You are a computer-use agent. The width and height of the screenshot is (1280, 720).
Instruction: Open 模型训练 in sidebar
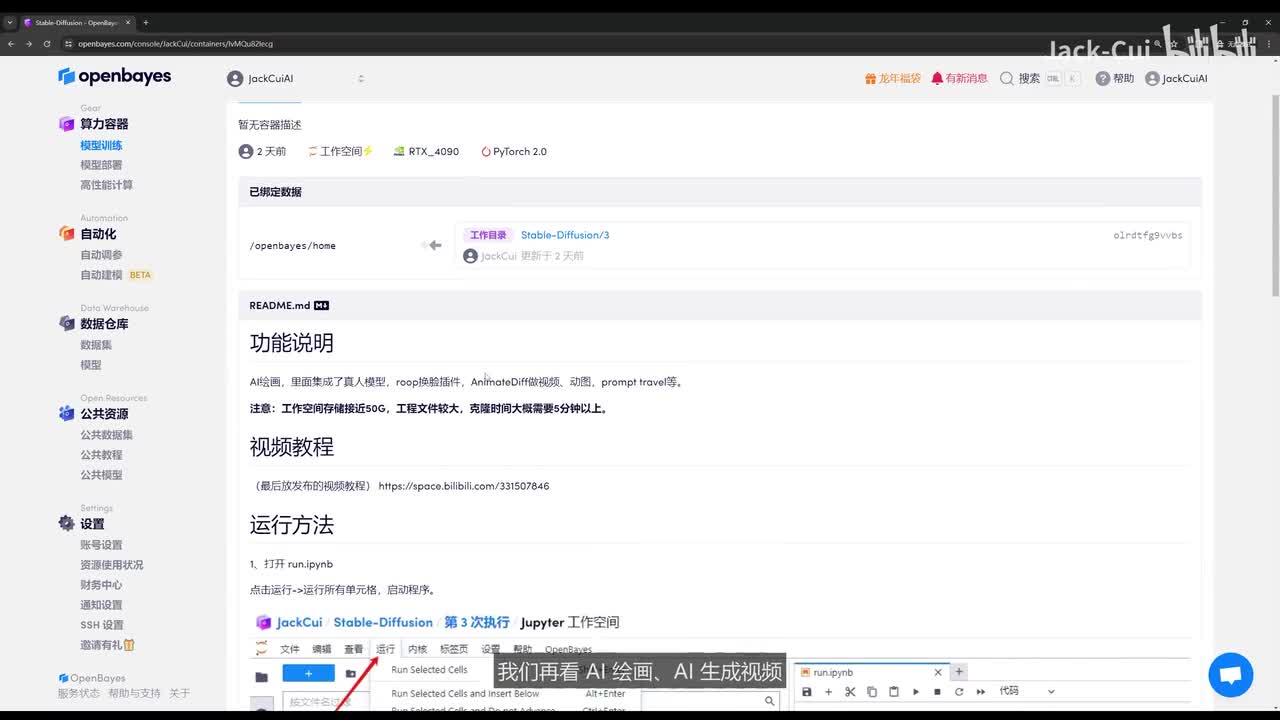pyautogui.click(x=101, y=145)
